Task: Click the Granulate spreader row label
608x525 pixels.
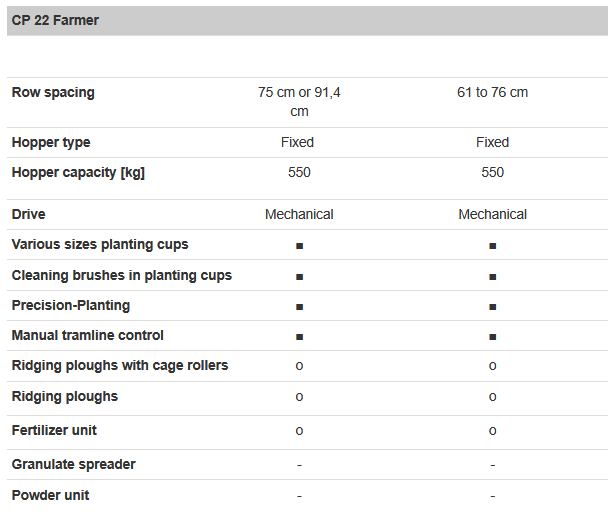Action: click(x=74, y=465)
